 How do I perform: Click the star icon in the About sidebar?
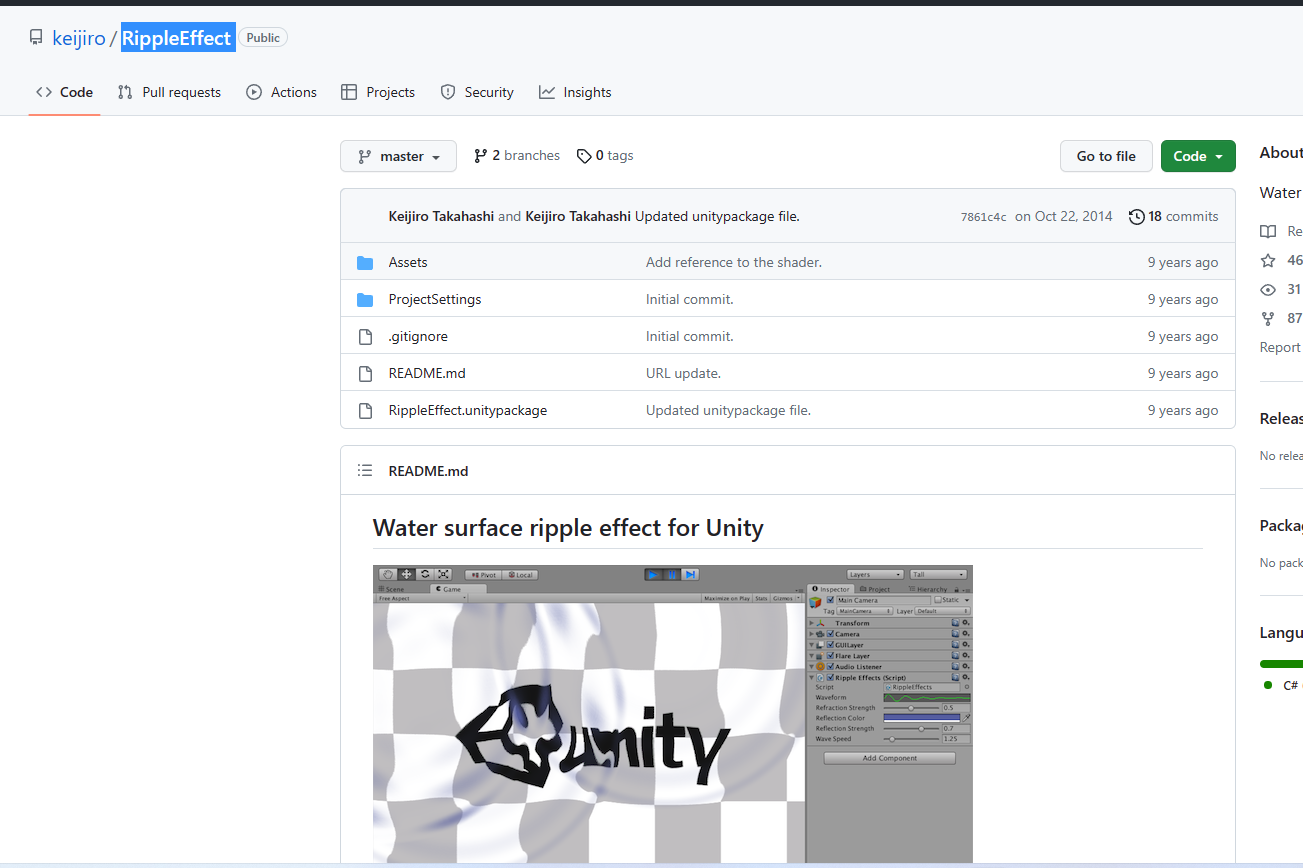[x=1268, y=260]
